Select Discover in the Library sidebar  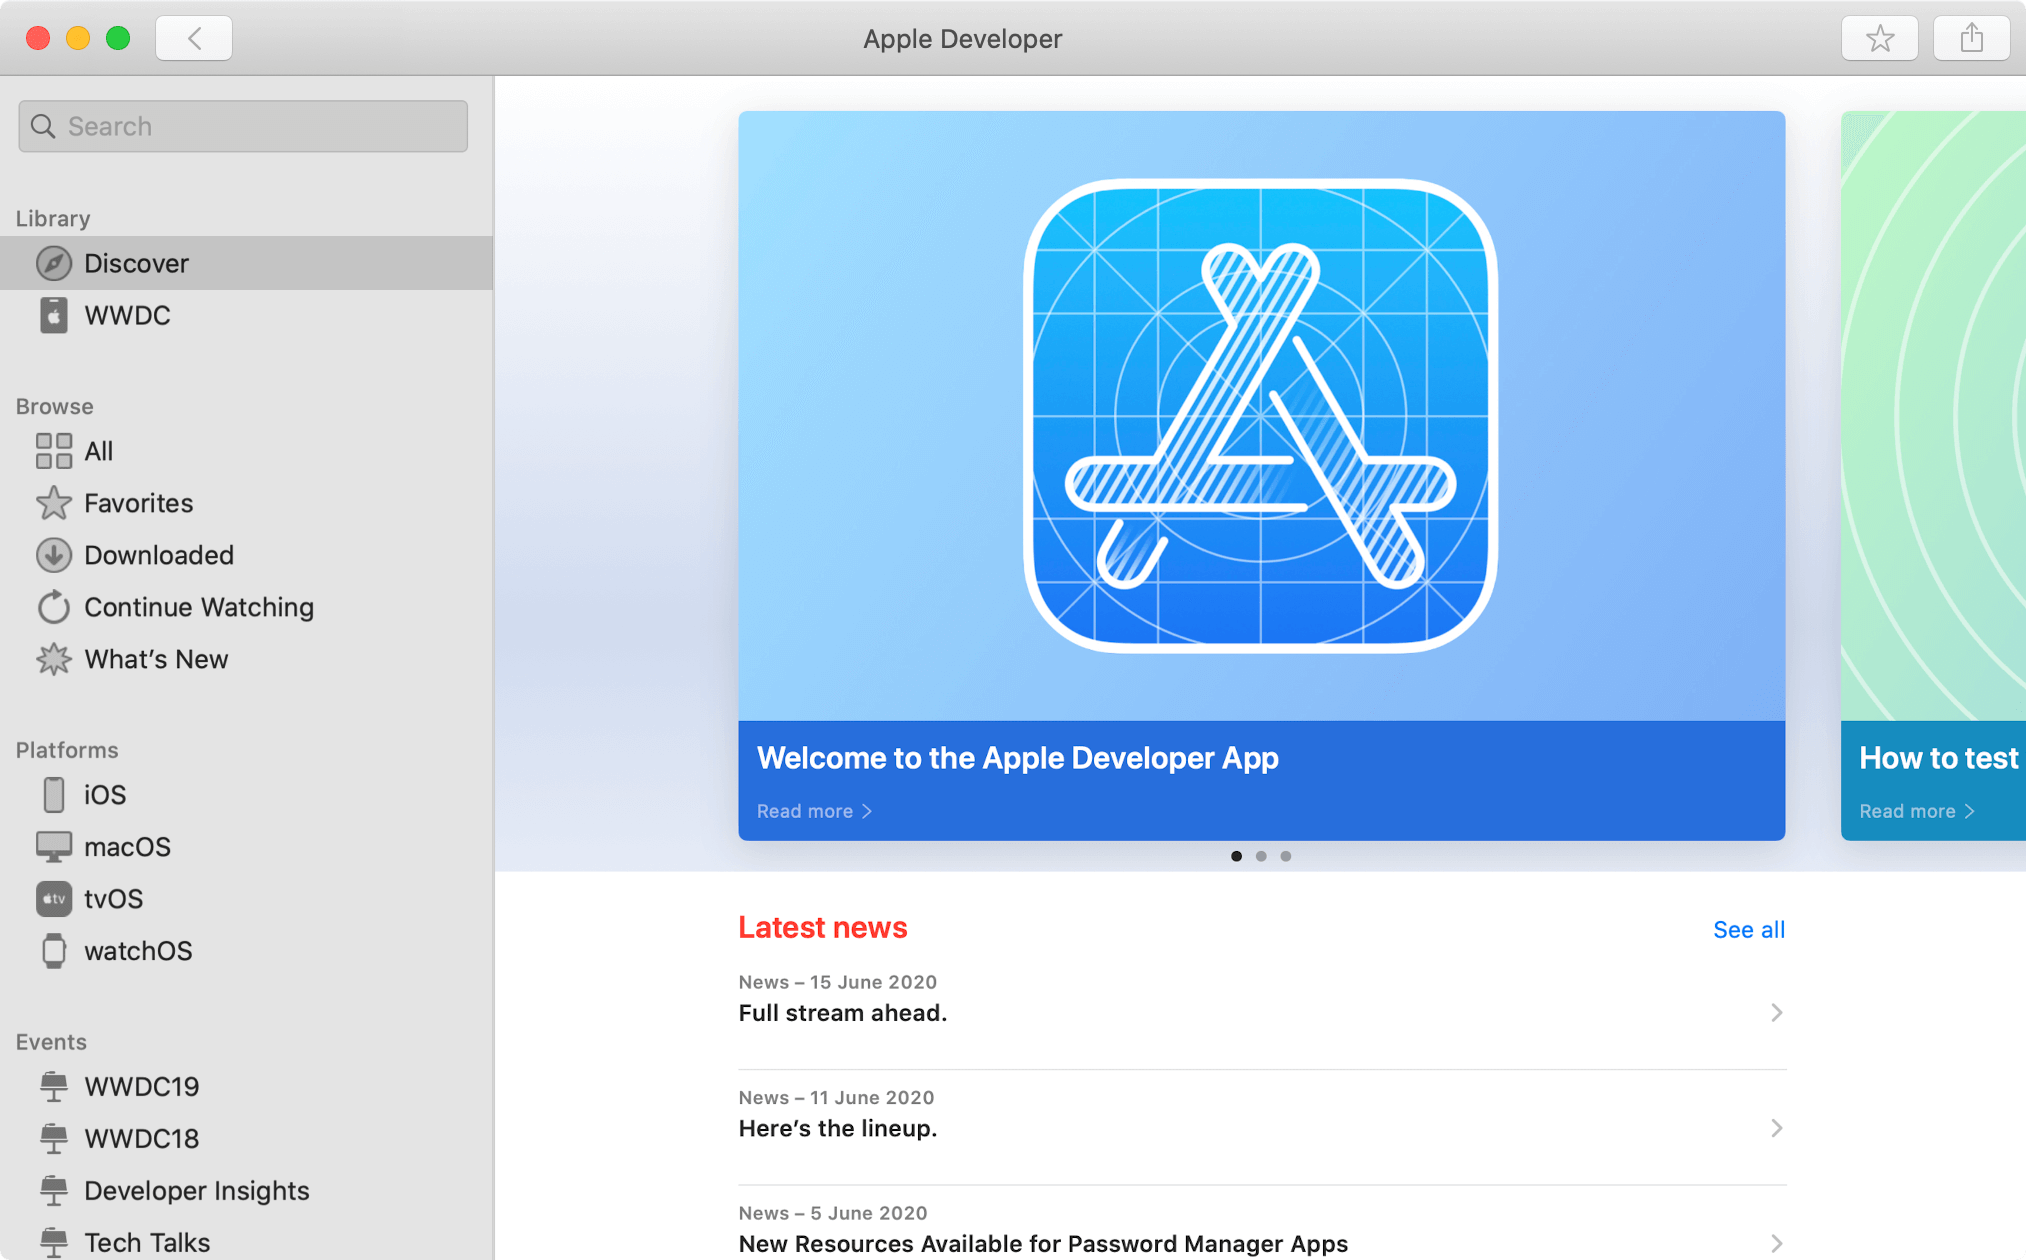246,263
